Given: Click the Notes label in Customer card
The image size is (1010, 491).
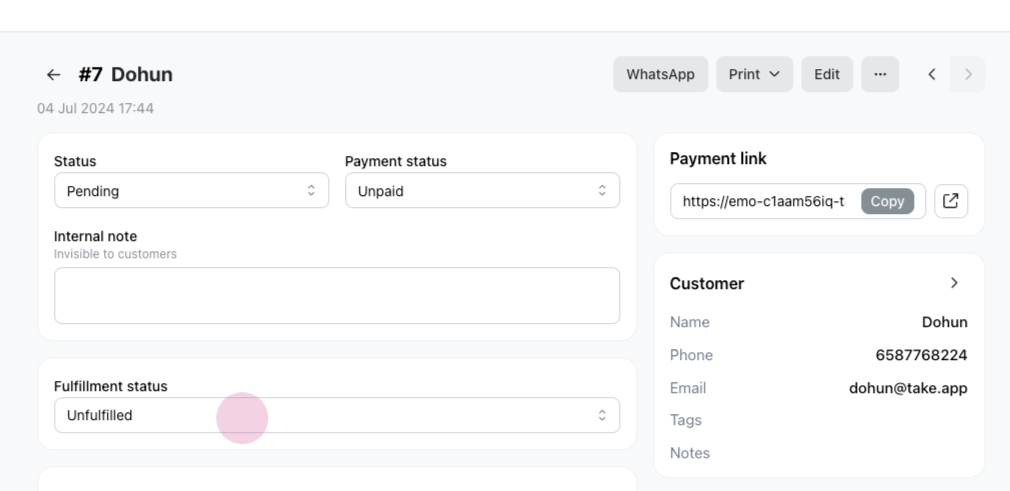Looking at the screenshot, I should [x=690, y=453].
